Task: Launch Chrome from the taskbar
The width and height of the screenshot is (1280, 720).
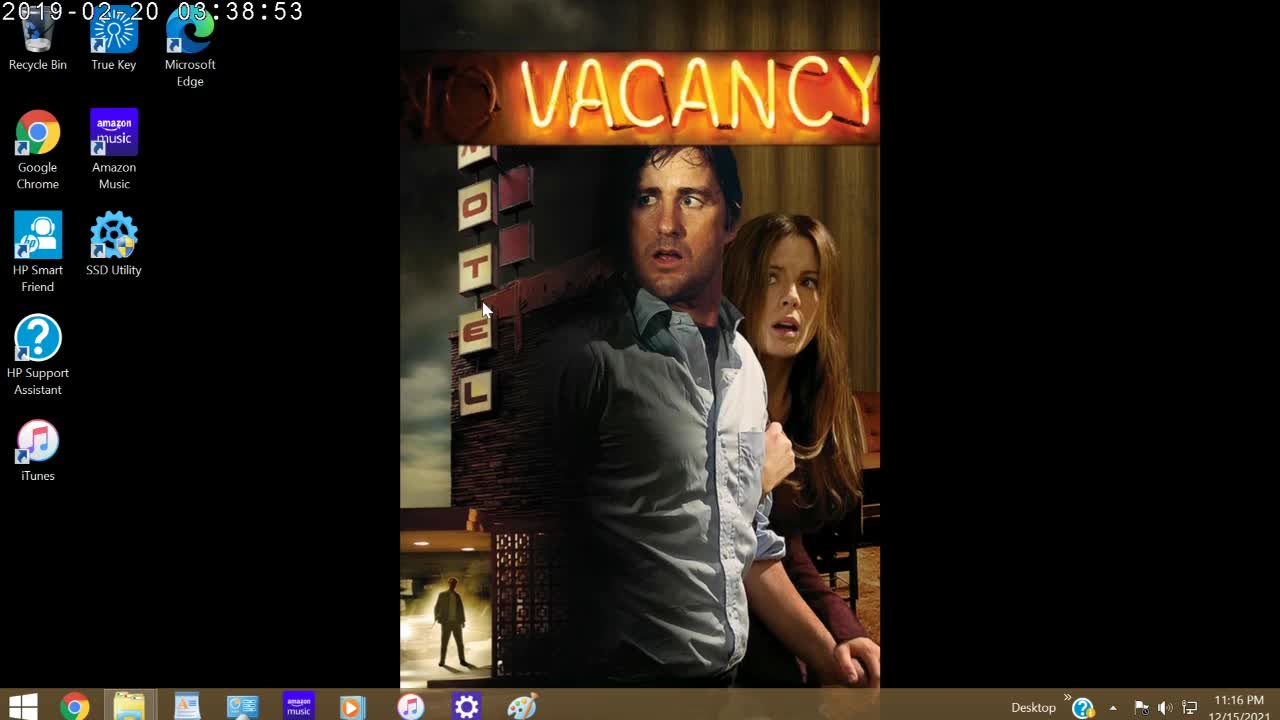Action: (x=74, y=707)
